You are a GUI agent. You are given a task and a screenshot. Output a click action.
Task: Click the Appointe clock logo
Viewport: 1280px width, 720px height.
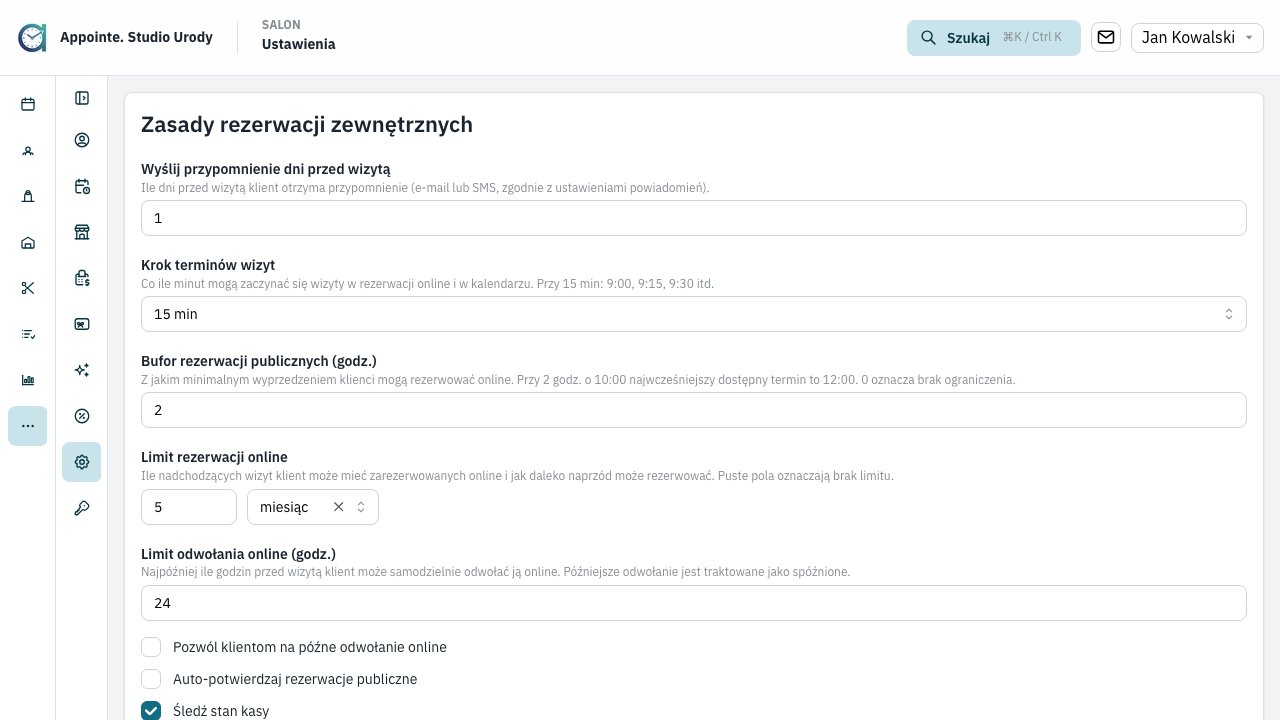pyautogui.click(x=32, y=37)
